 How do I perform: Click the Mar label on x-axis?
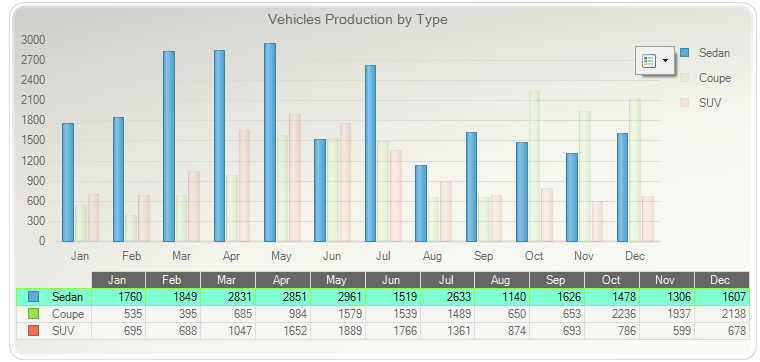(181, 256)
